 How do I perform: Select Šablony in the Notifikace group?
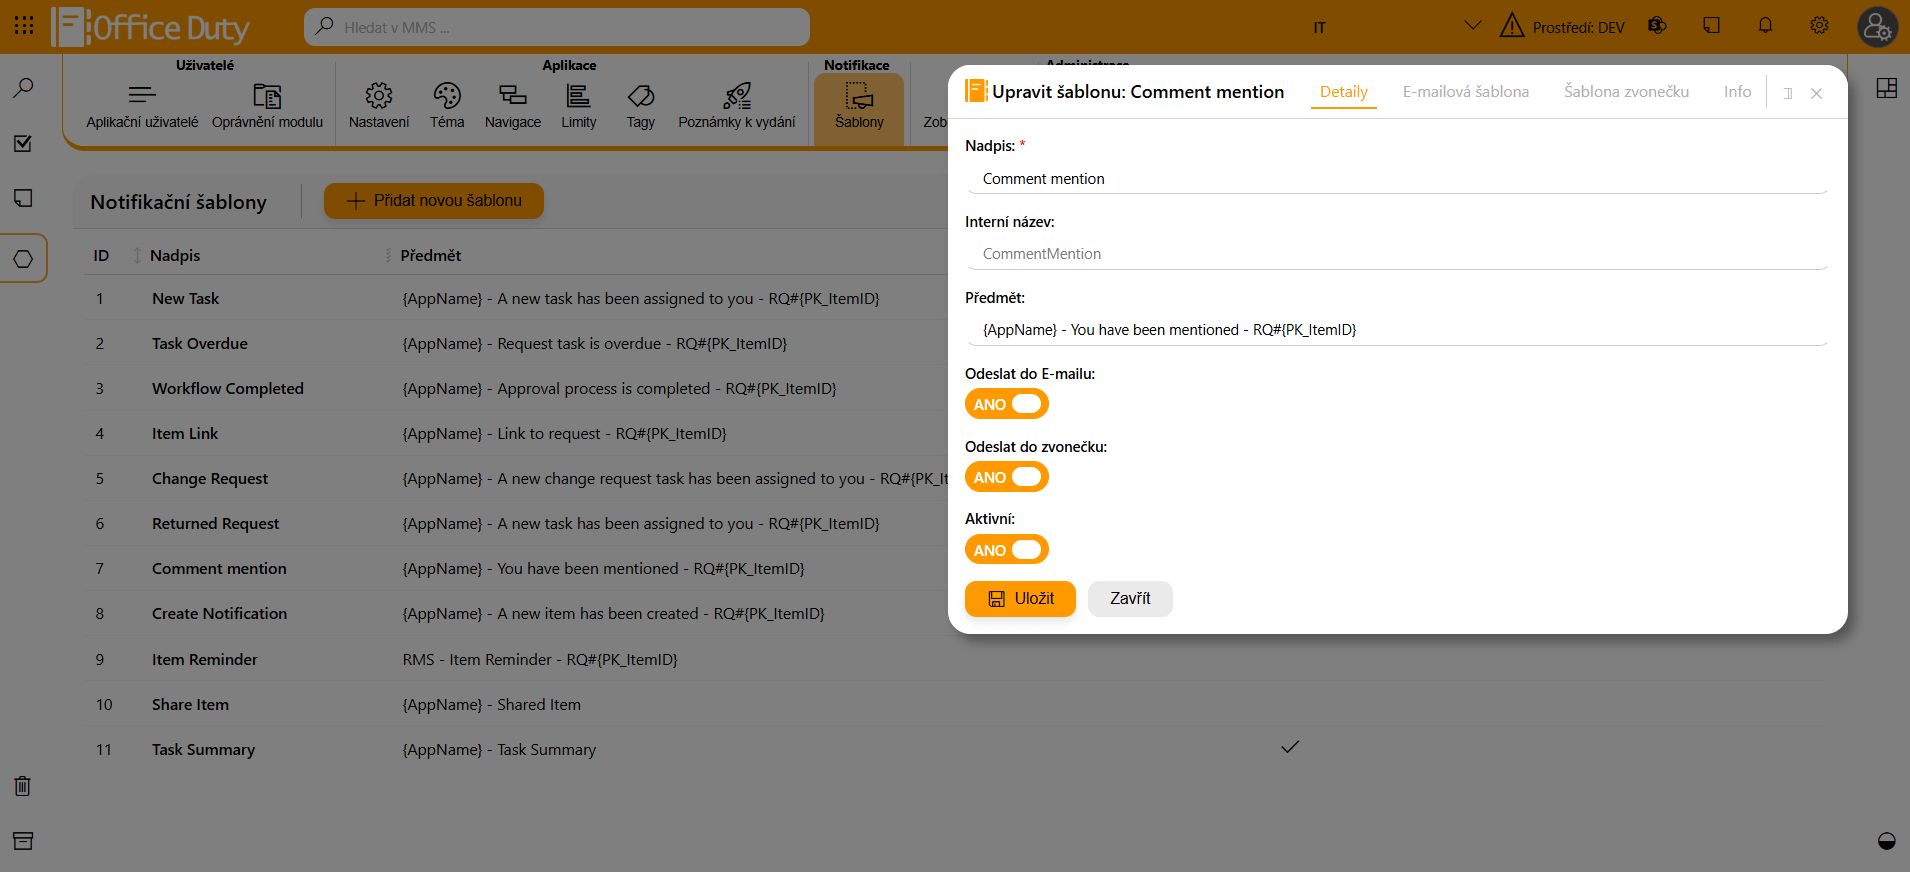(x=859, y=108)
